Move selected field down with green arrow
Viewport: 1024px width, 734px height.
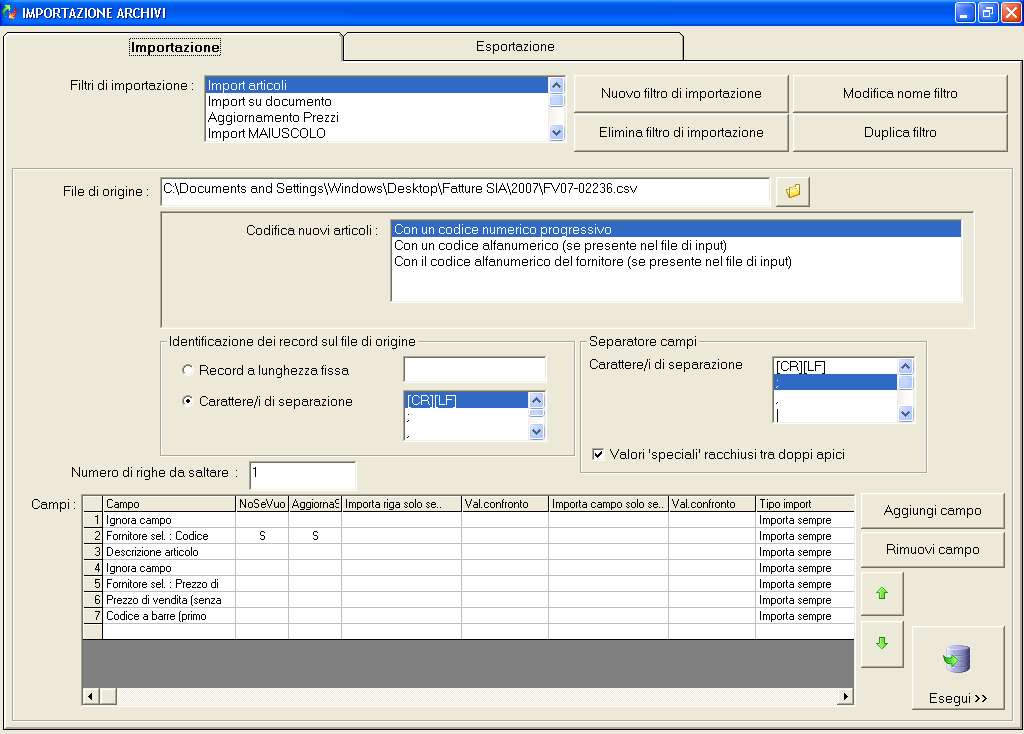point(881,643)
